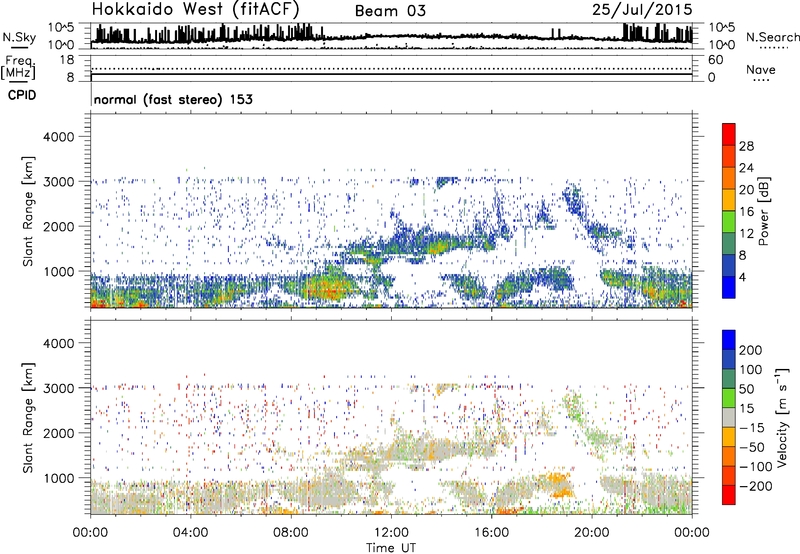Select the light green 15–50 Velocity colorbar segment
The image size is (800, 554).
729,398
